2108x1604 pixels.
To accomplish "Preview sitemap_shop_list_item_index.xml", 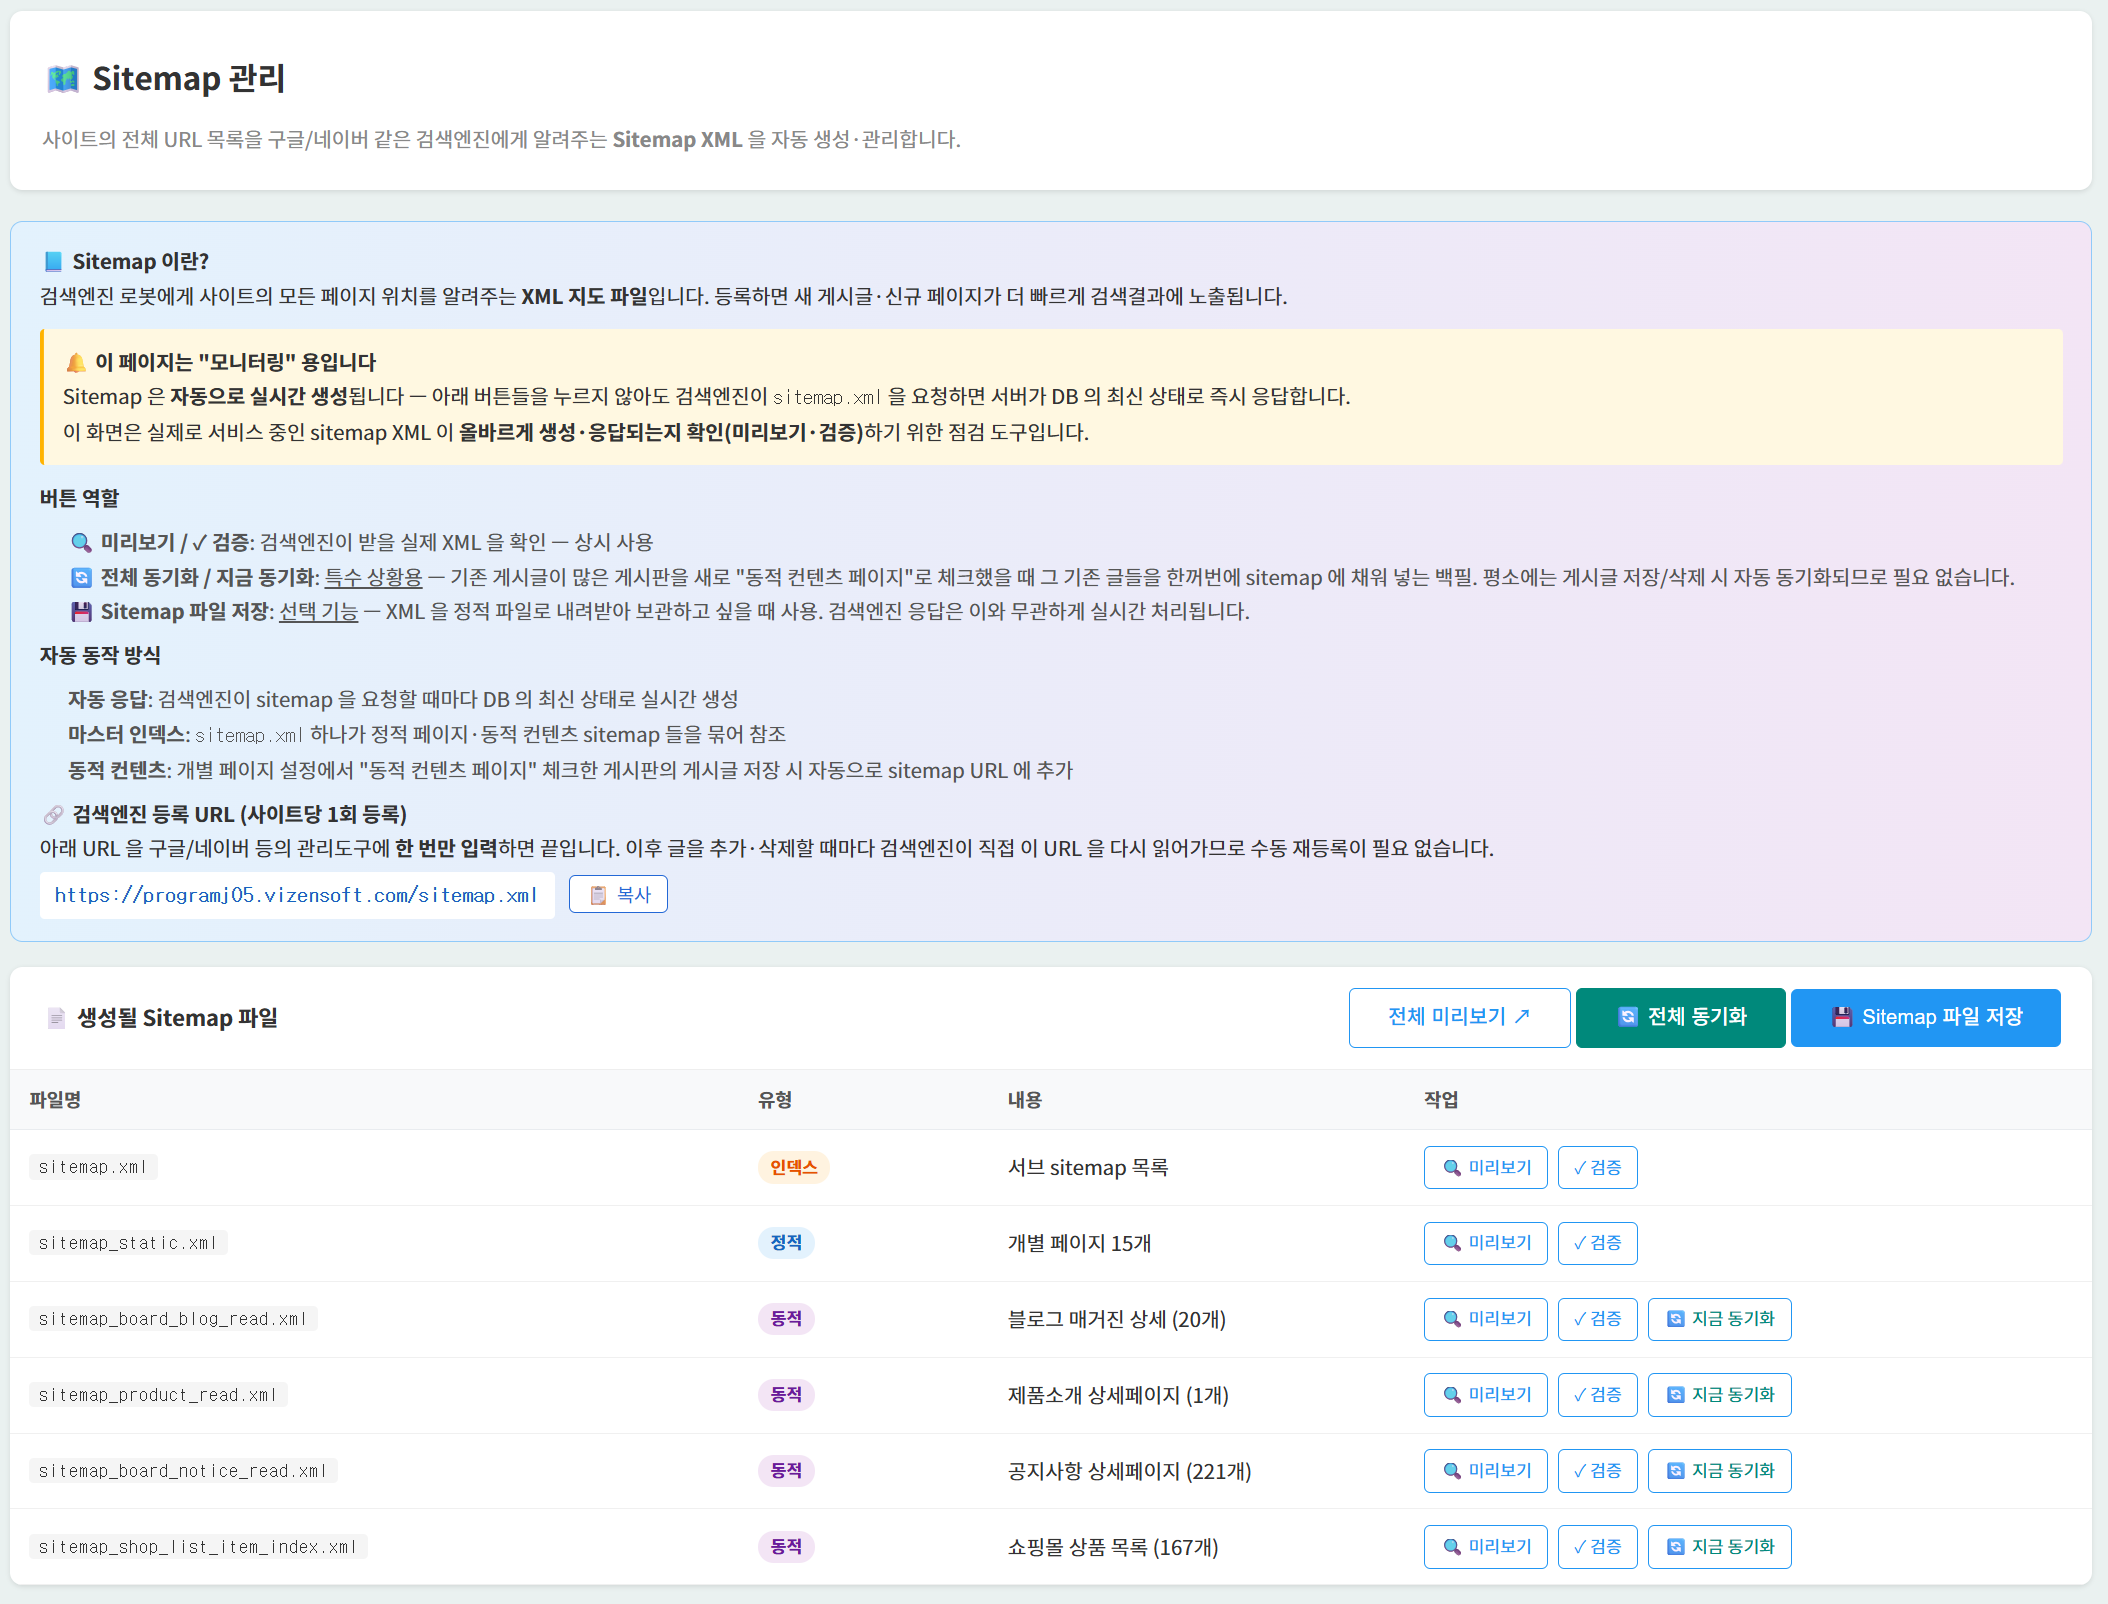I will [1485, 1547].
